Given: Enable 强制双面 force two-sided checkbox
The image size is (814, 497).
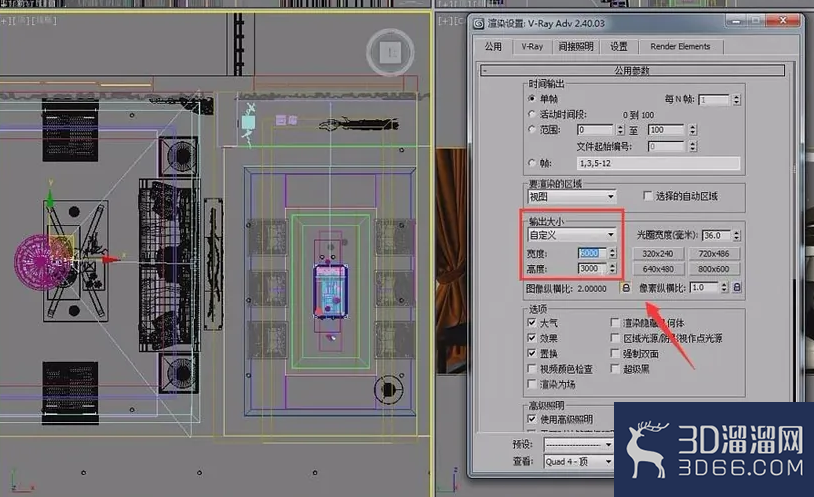Looking at the screenshot, I should tap(615, 353).
